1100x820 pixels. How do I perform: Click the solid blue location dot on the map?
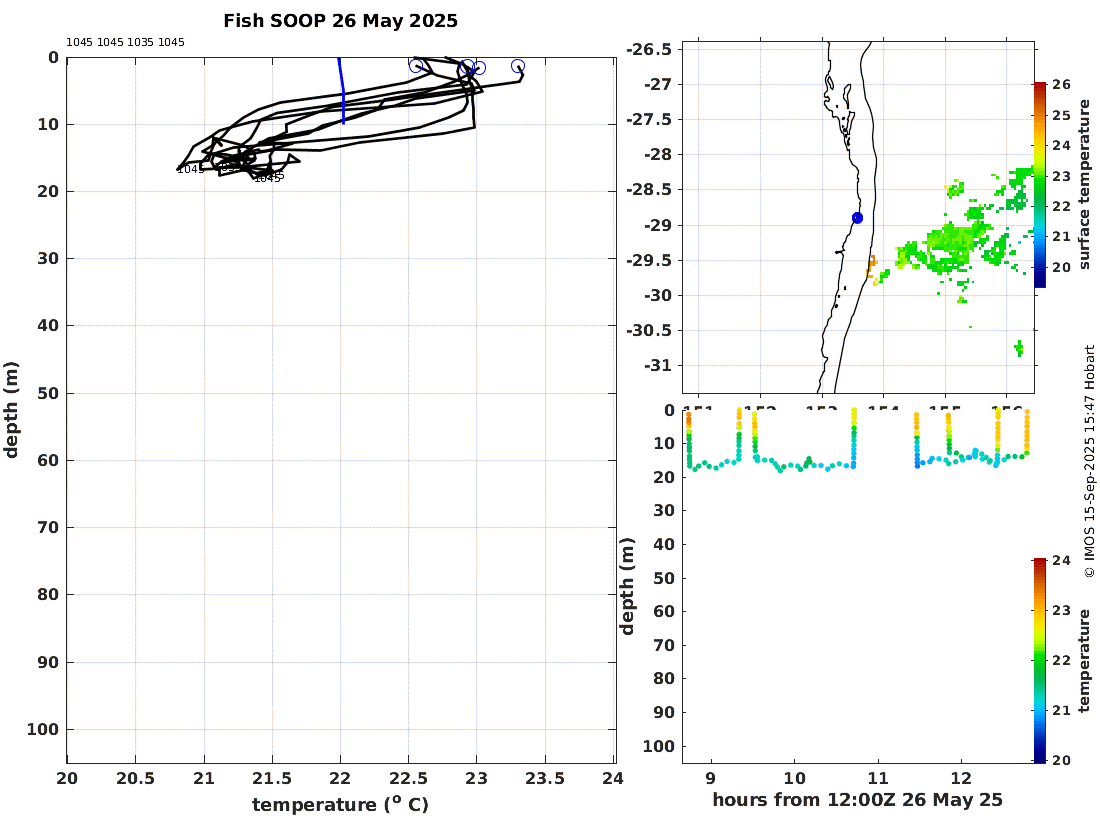[857, 218]
